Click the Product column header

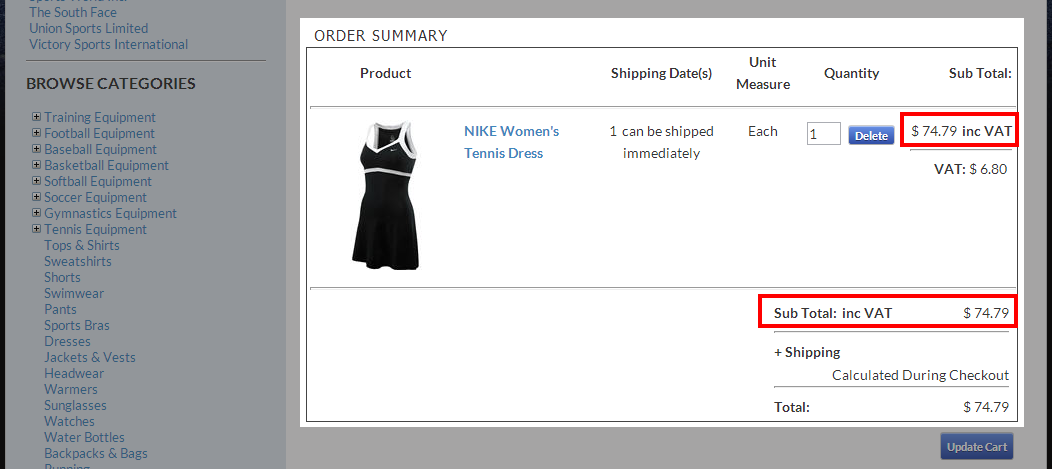tap(385, 73)
